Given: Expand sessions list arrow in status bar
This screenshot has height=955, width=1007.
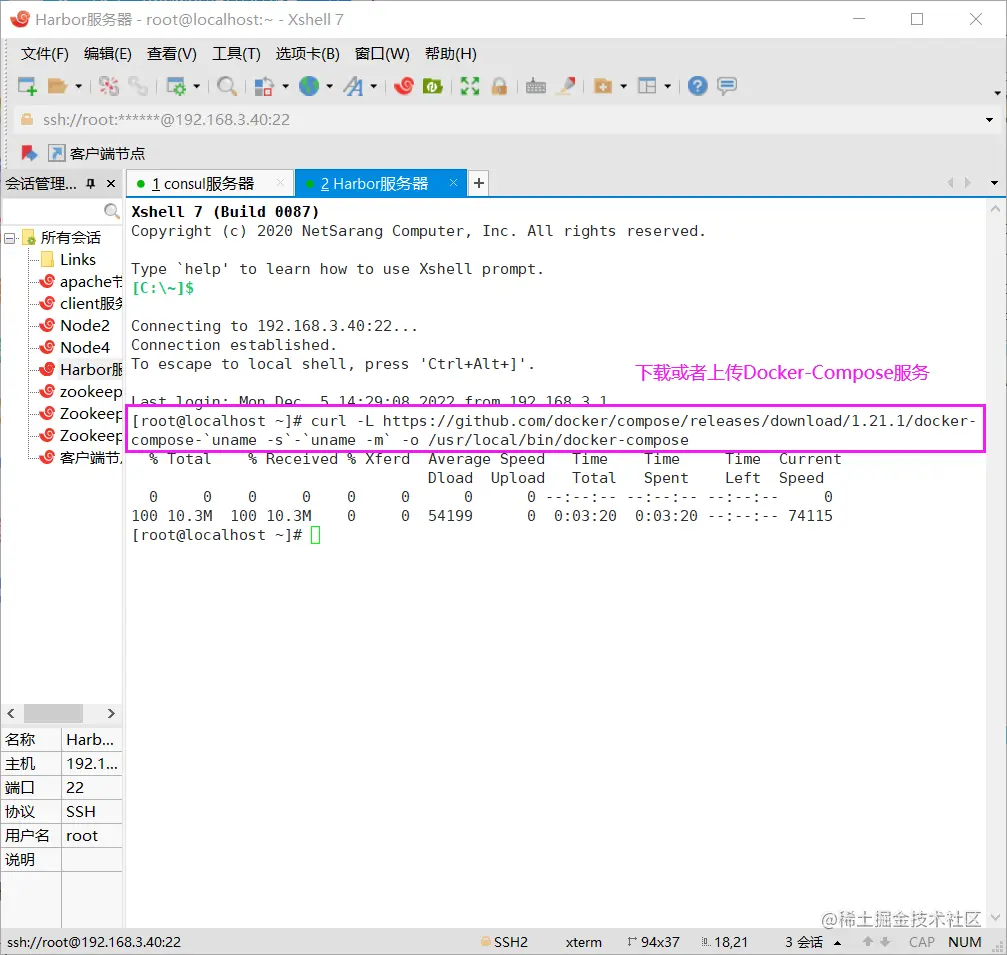Looking at the screenshot, I should pos(837,942).
